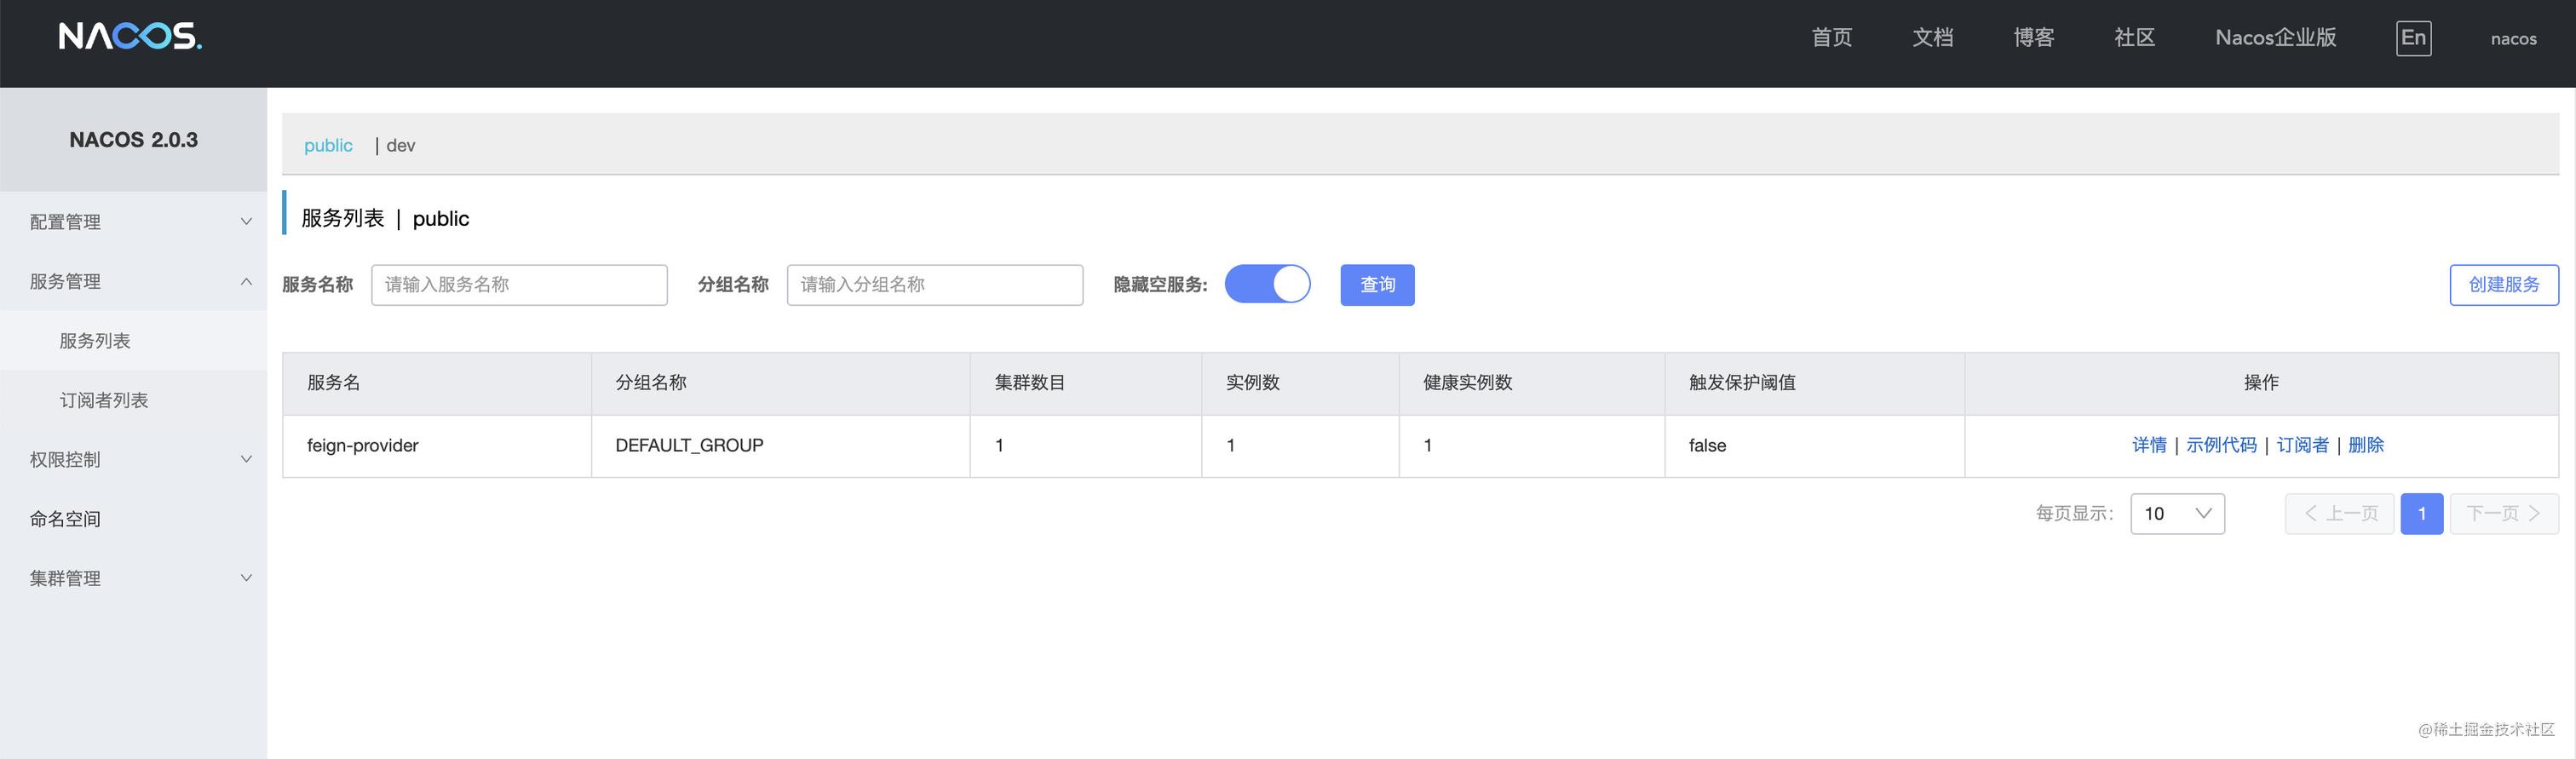The height and width of the screenshot is (759, 2576).
Task: Click the 查询 button
Action: tap(1377, 285)
